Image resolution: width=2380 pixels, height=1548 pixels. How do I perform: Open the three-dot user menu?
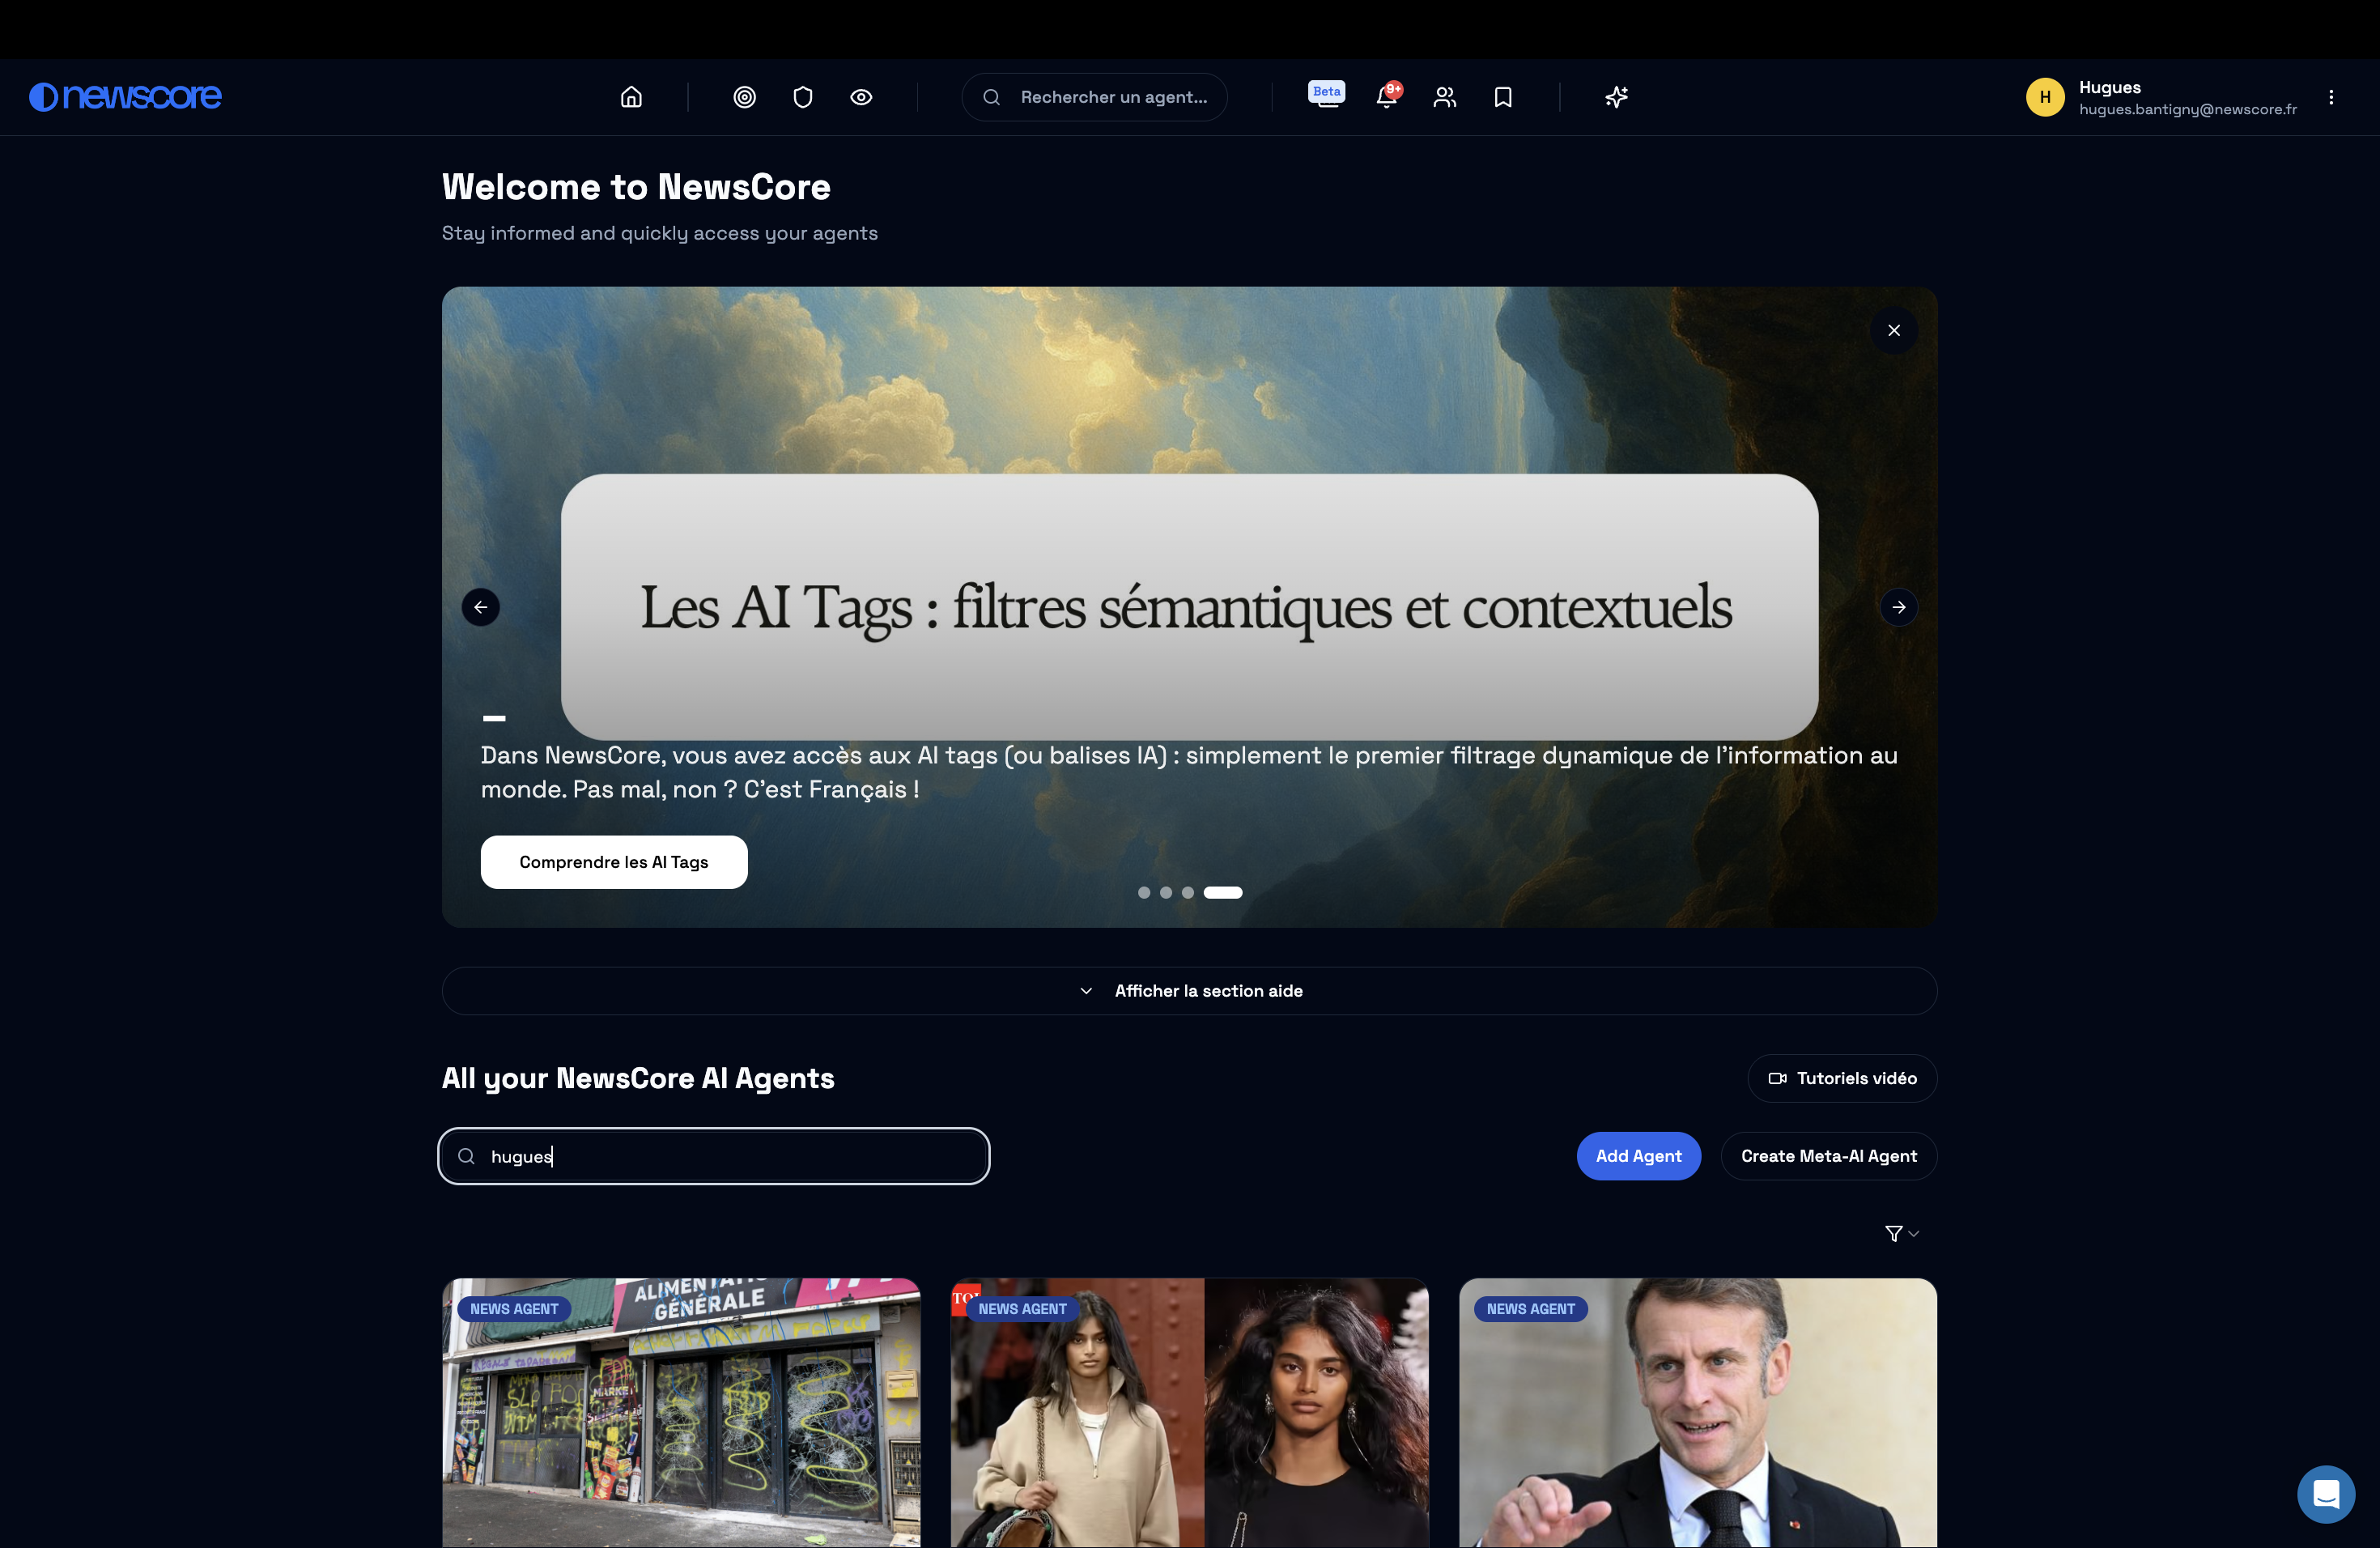(x=2331, y=97)
